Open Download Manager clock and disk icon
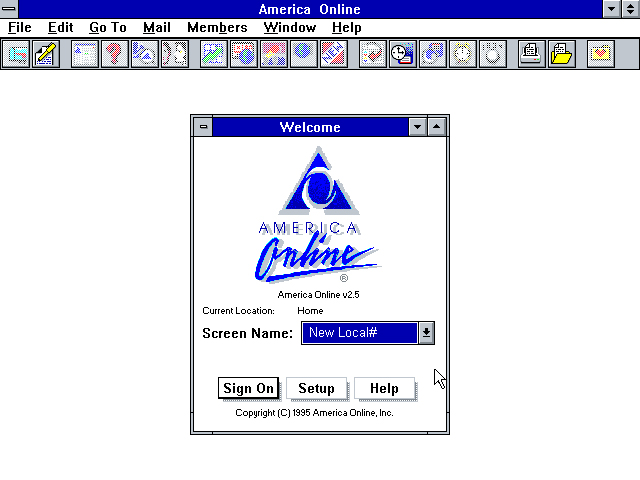640x480 pixels. [x=403, y=54]
